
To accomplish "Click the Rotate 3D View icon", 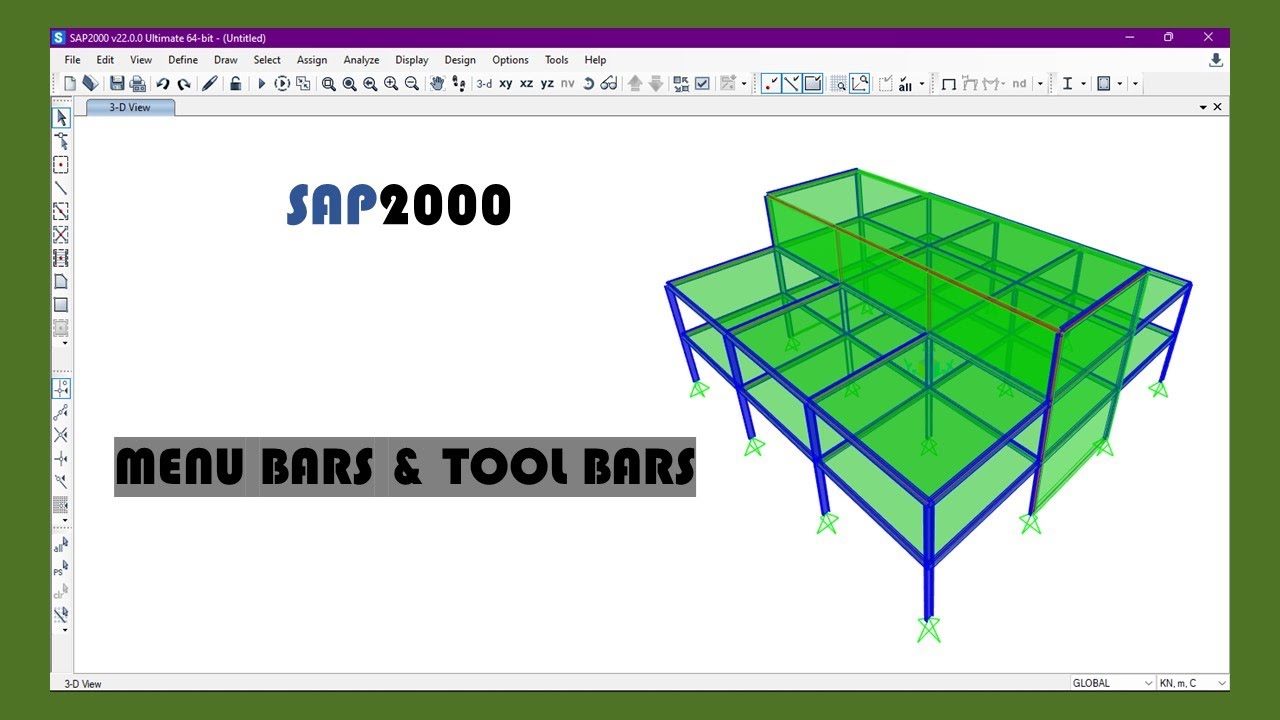I will coord(588,84).
